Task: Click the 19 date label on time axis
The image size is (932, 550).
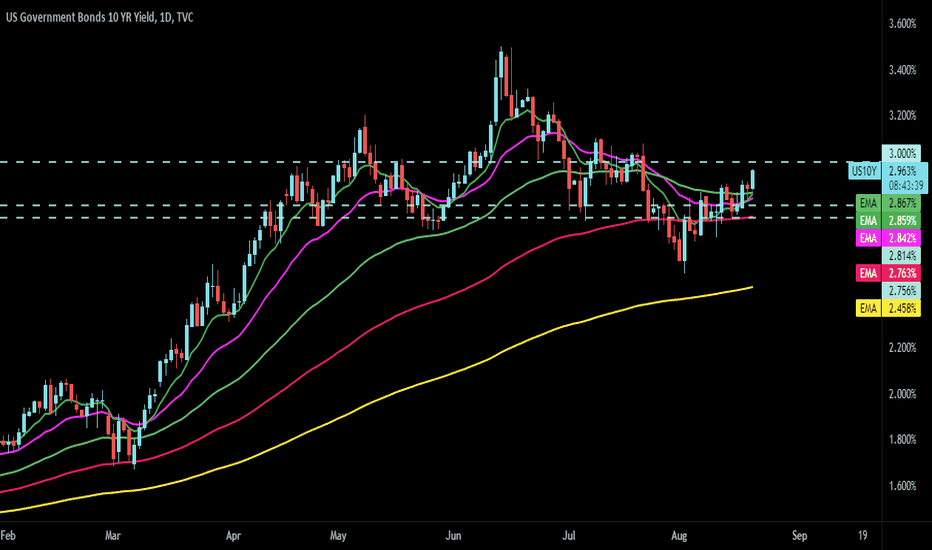Action: pyautogui.click(x=862, y=536)
